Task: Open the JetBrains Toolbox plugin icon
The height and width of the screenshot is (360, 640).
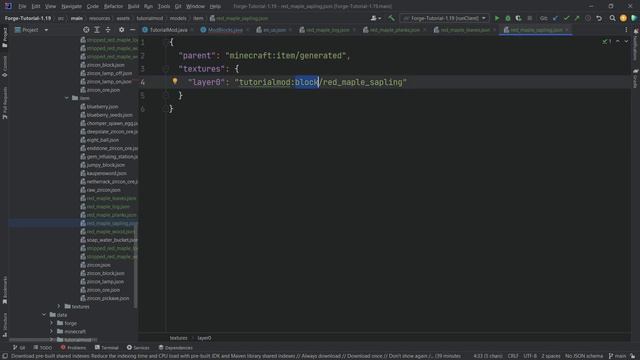Action: coord(634,18)
